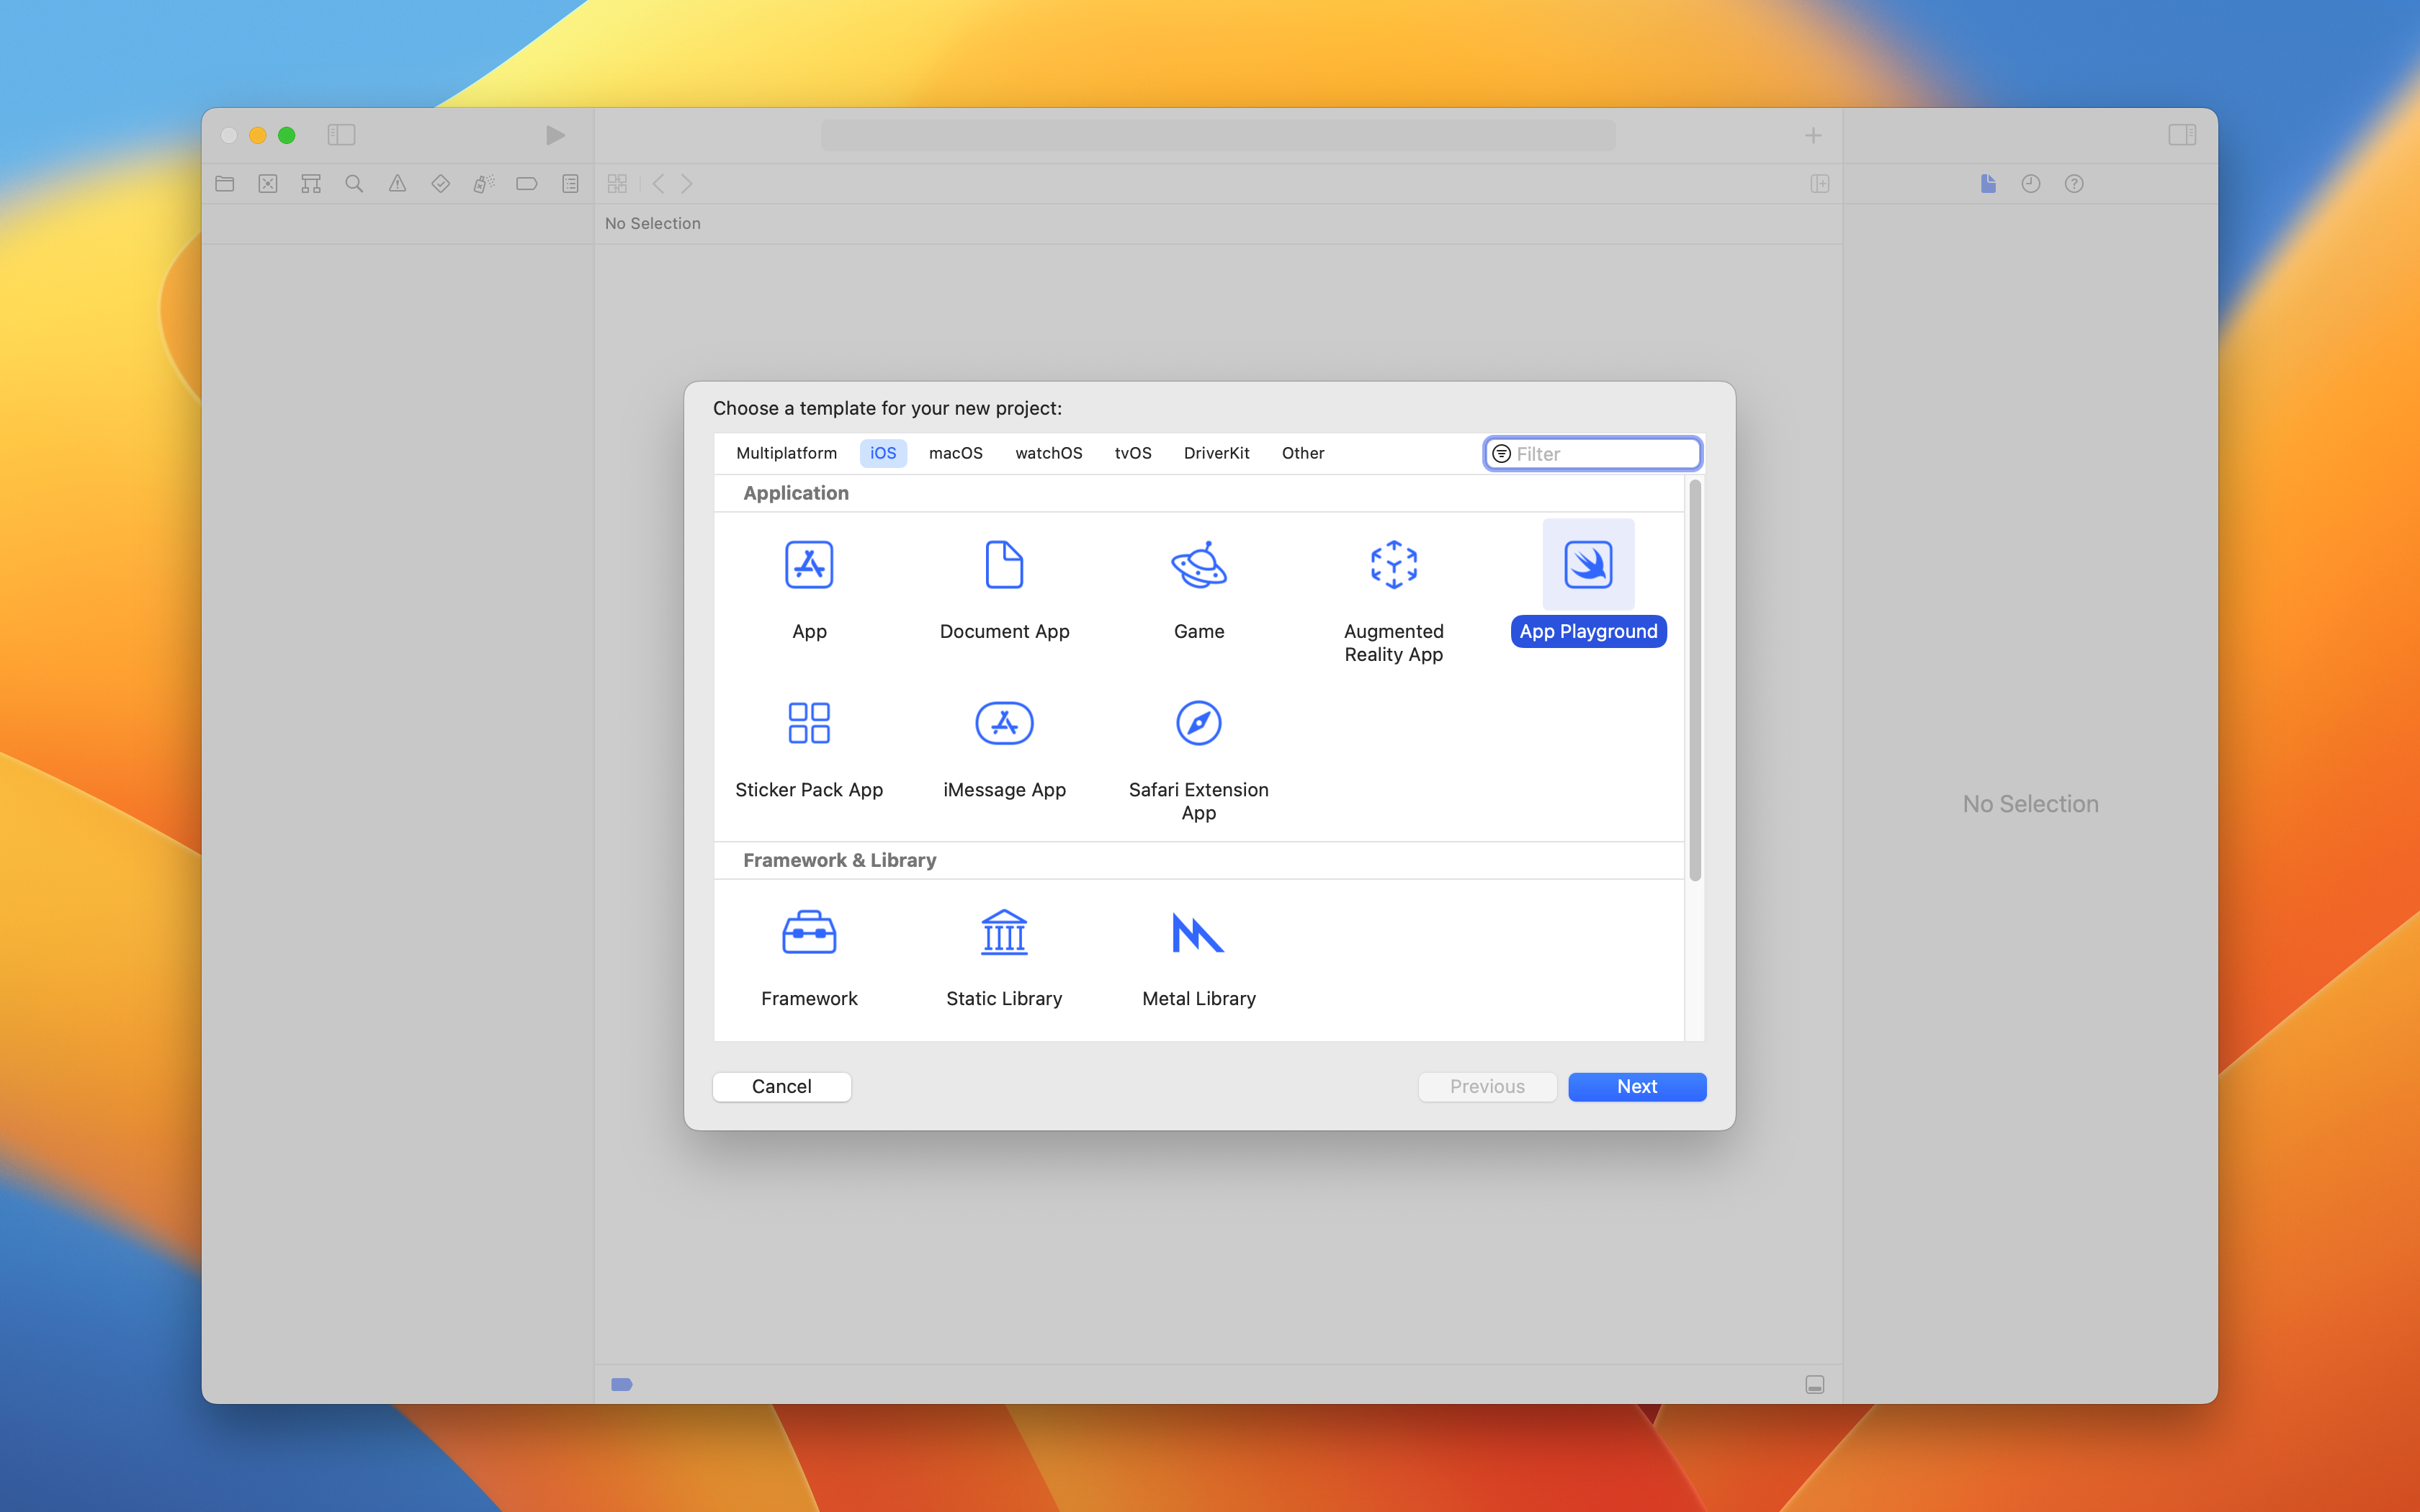Choose the Sticker Pack App template
Viewport: 2420px width, 1512px height.
click(x=809, y=723)
